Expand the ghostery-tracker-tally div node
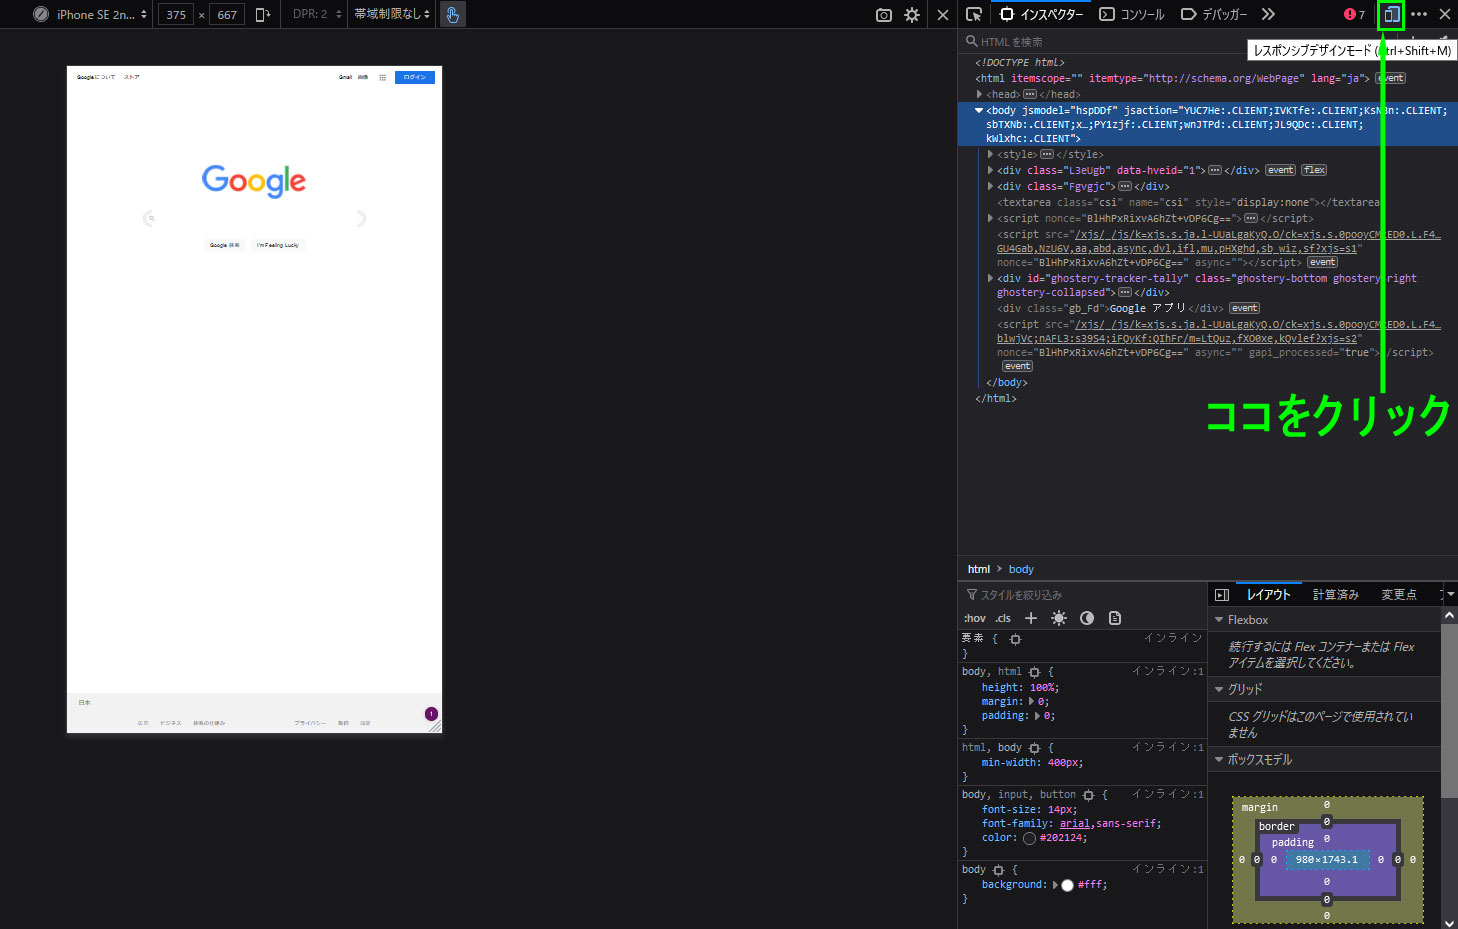This screenshot has height=929, width=1458. click(x=990, y=278)
